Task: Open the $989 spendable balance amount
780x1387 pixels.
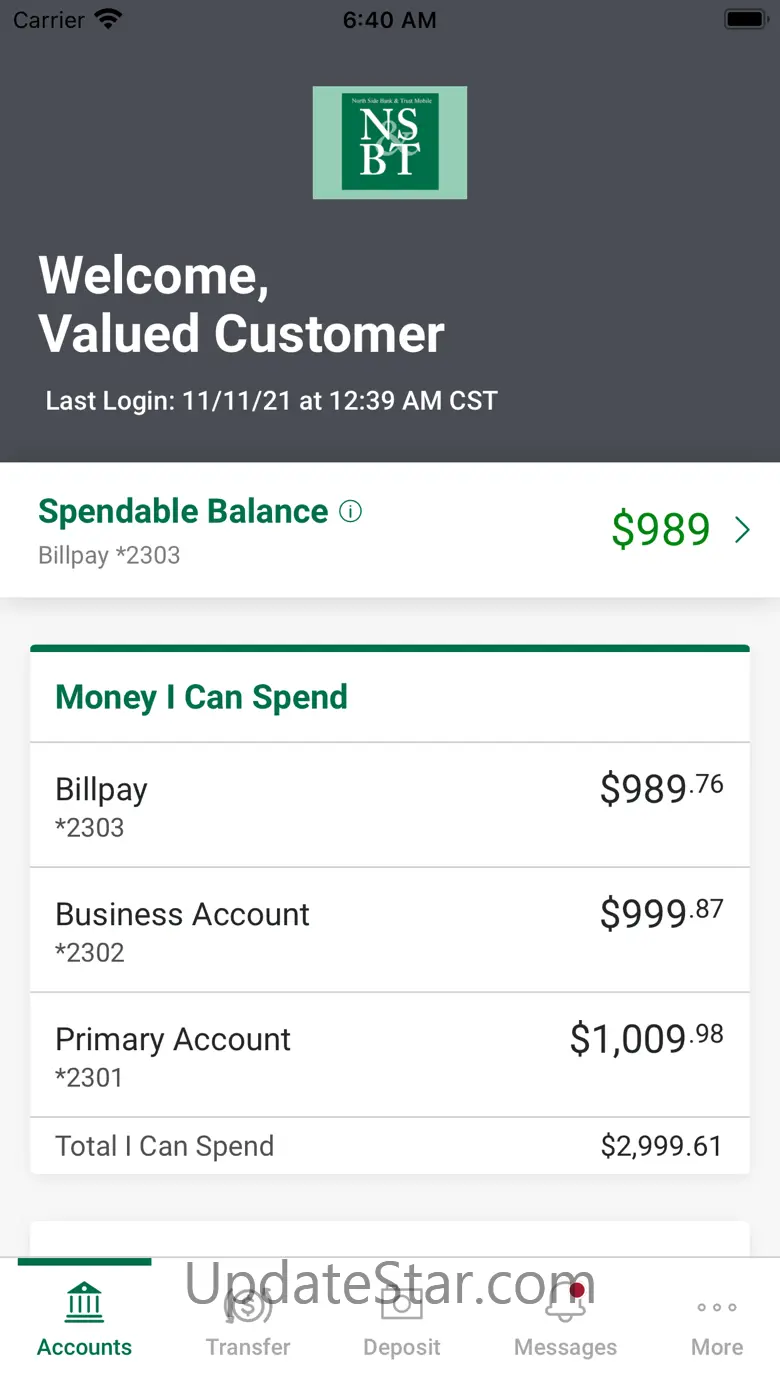Action: (661, 529)
